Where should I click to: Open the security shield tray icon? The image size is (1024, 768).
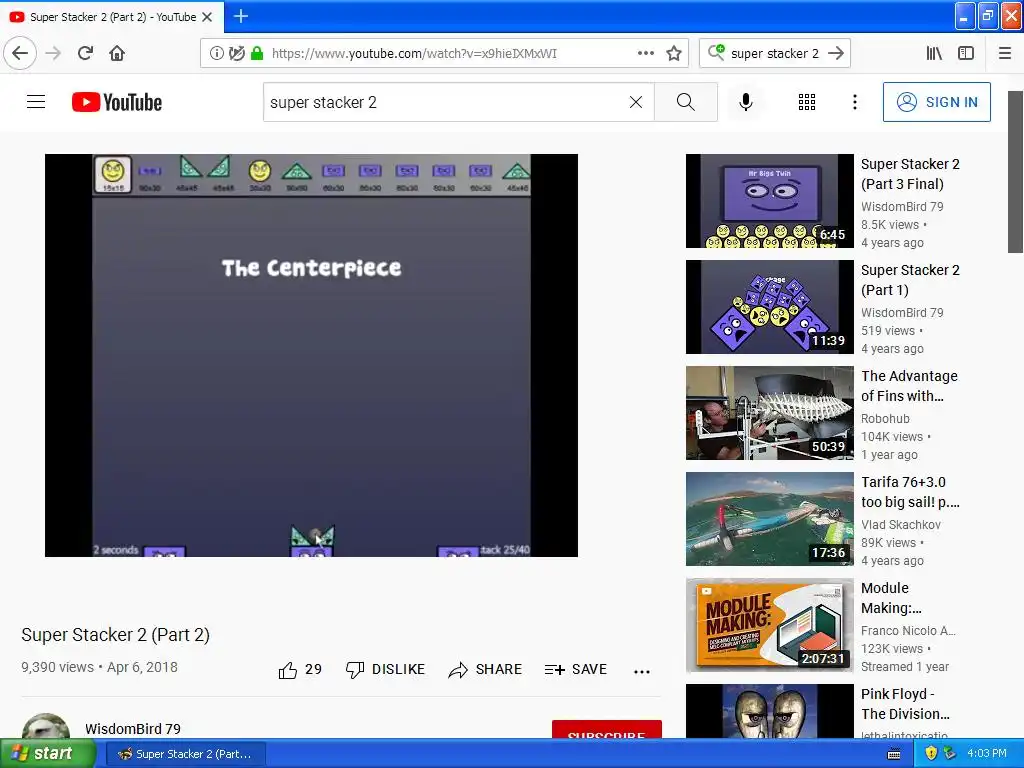tap(931, 754)
